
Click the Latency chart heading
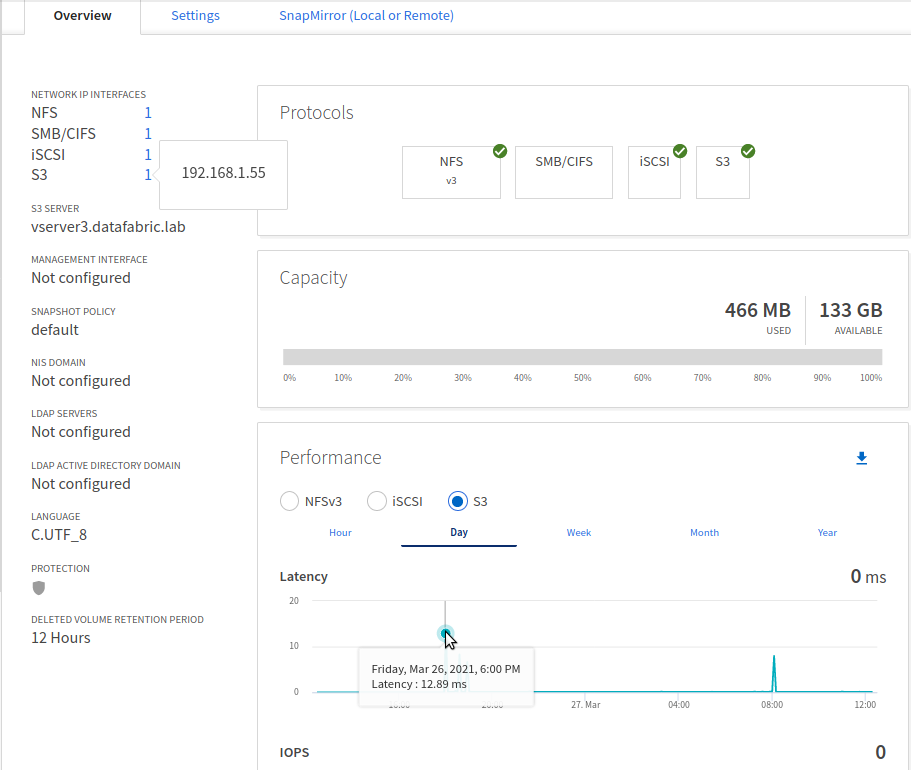click(304, 576)
